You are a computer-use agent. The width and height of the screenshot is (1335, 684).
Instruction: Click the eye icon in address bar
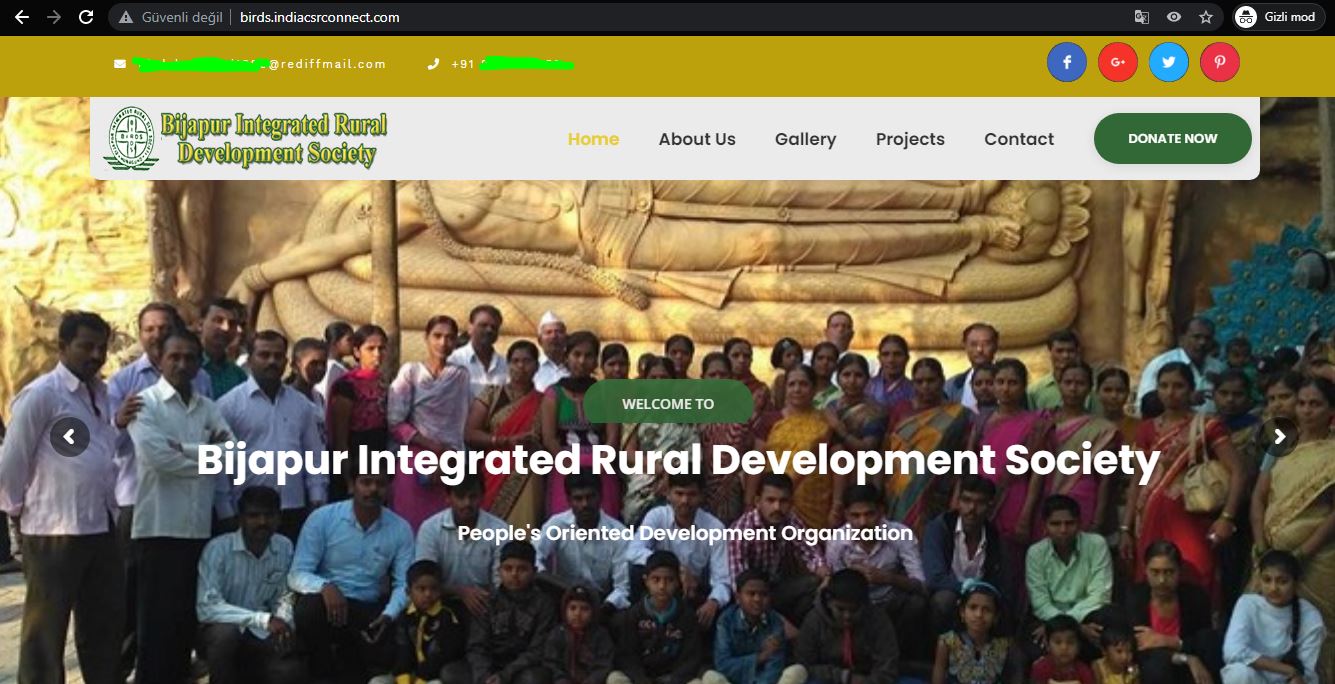(x=1174, y=17)
